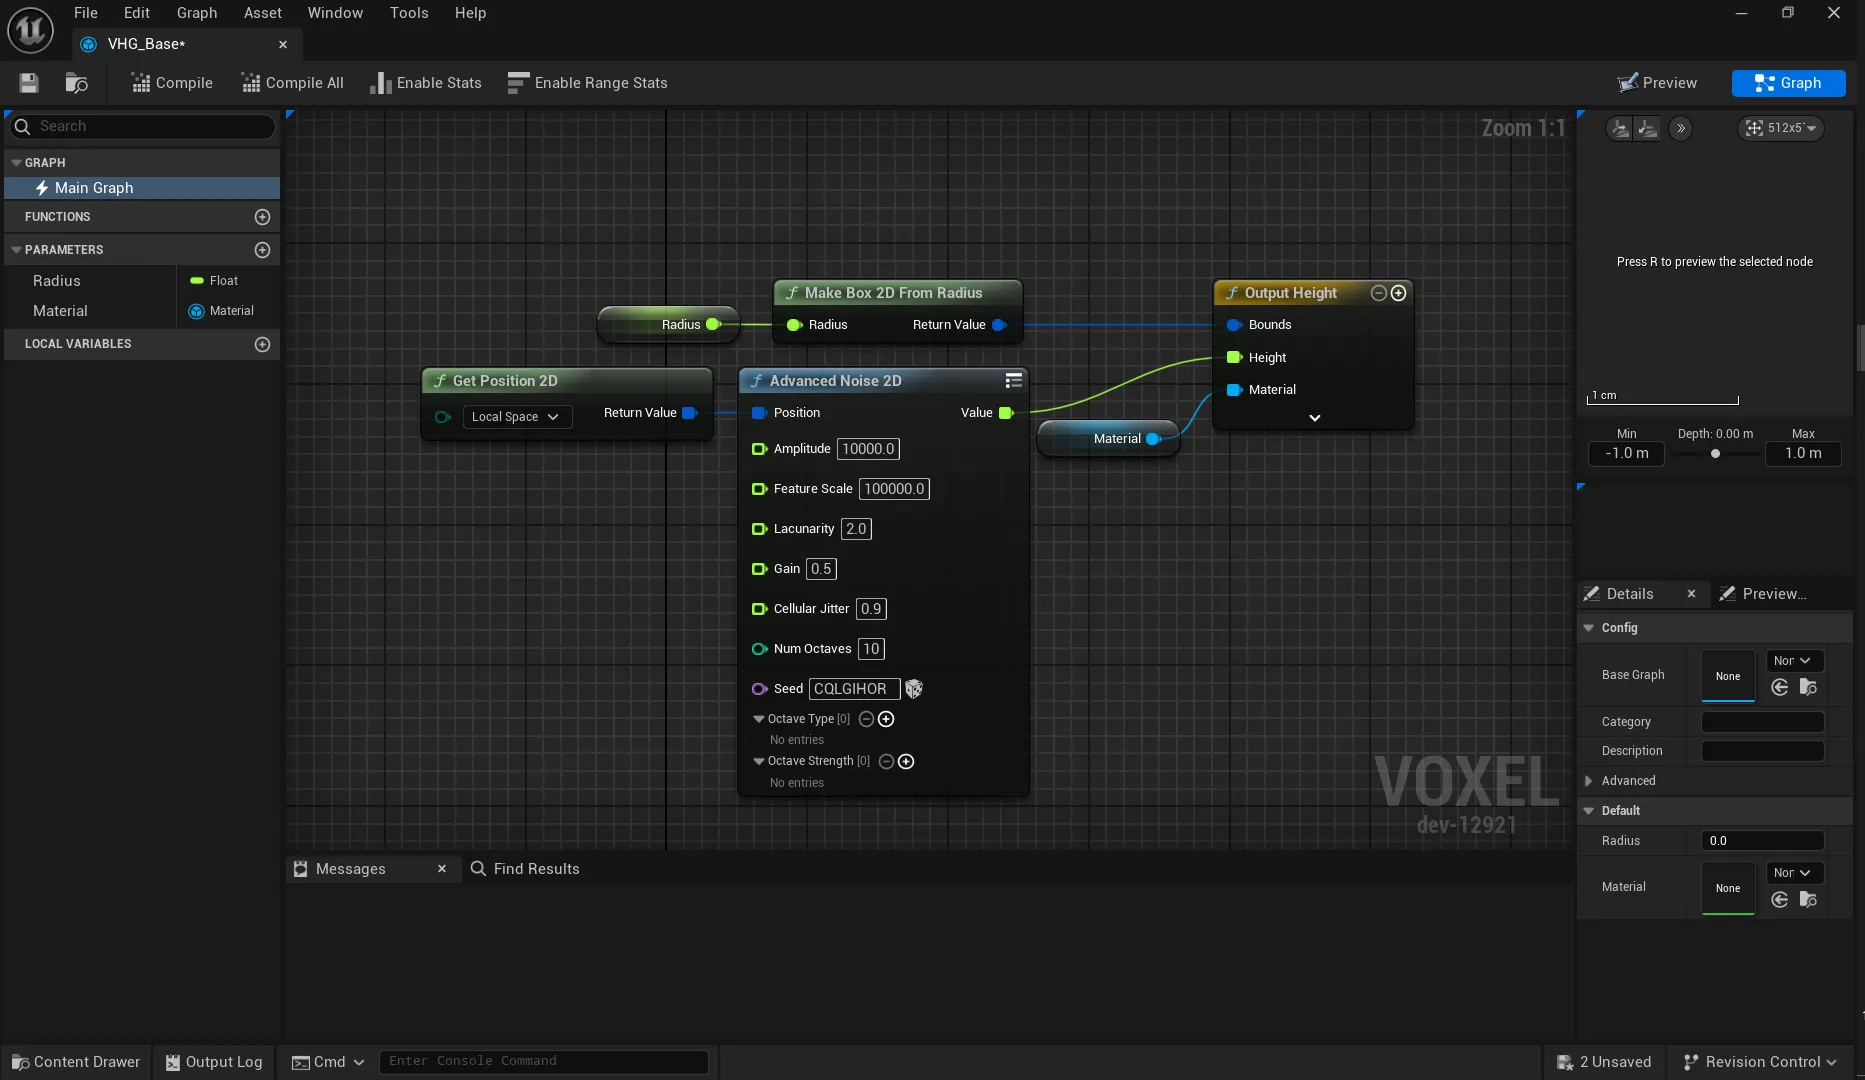Screen dimensions: 1865x1080
Task: Enable Stats in the toolbar
Action: click(424, 83)
